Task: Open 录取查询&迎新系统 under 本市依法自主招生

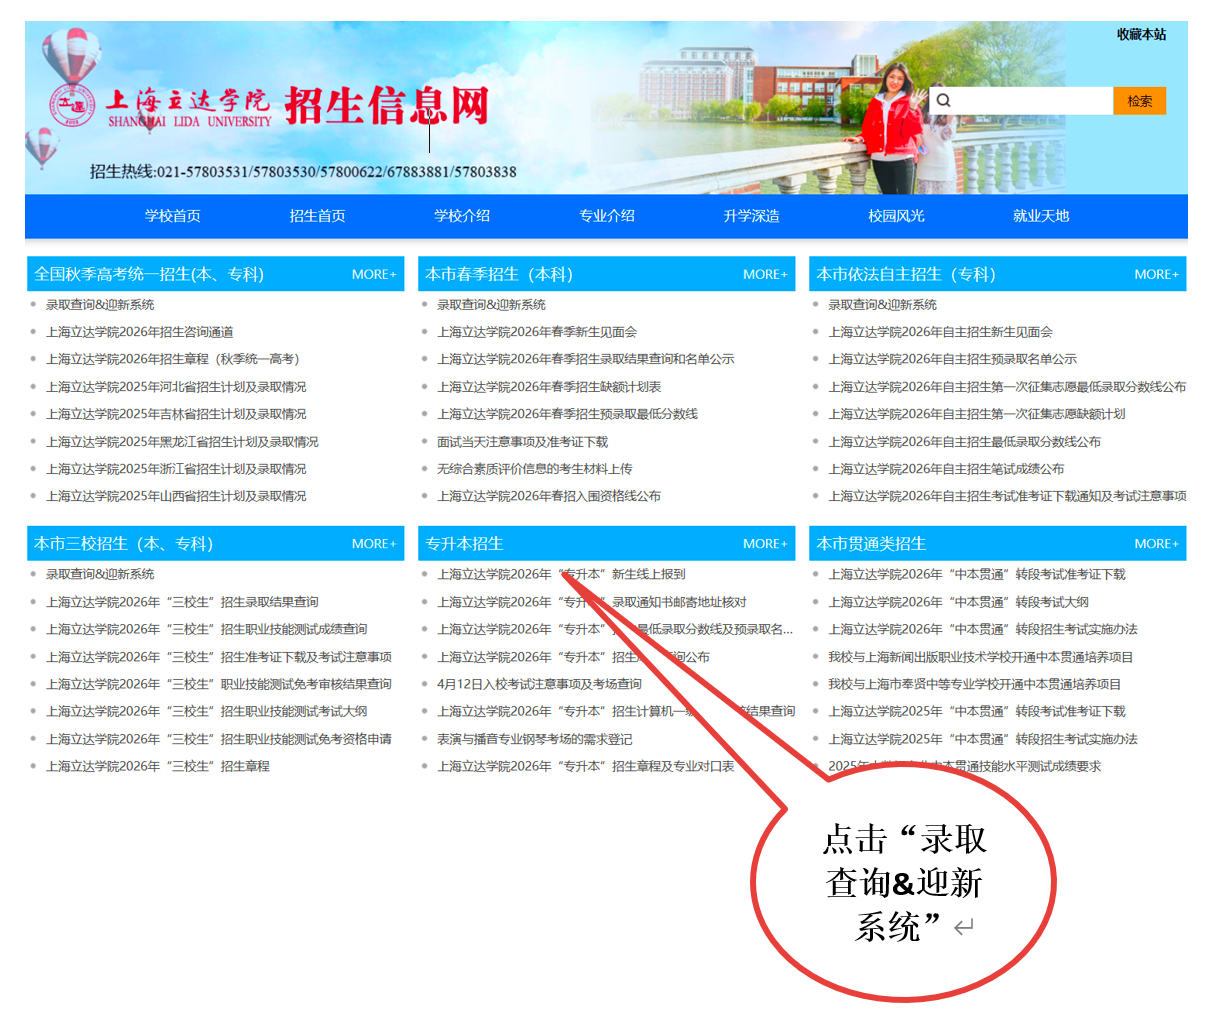Action: pyautogui.click(x=882, y=305)
